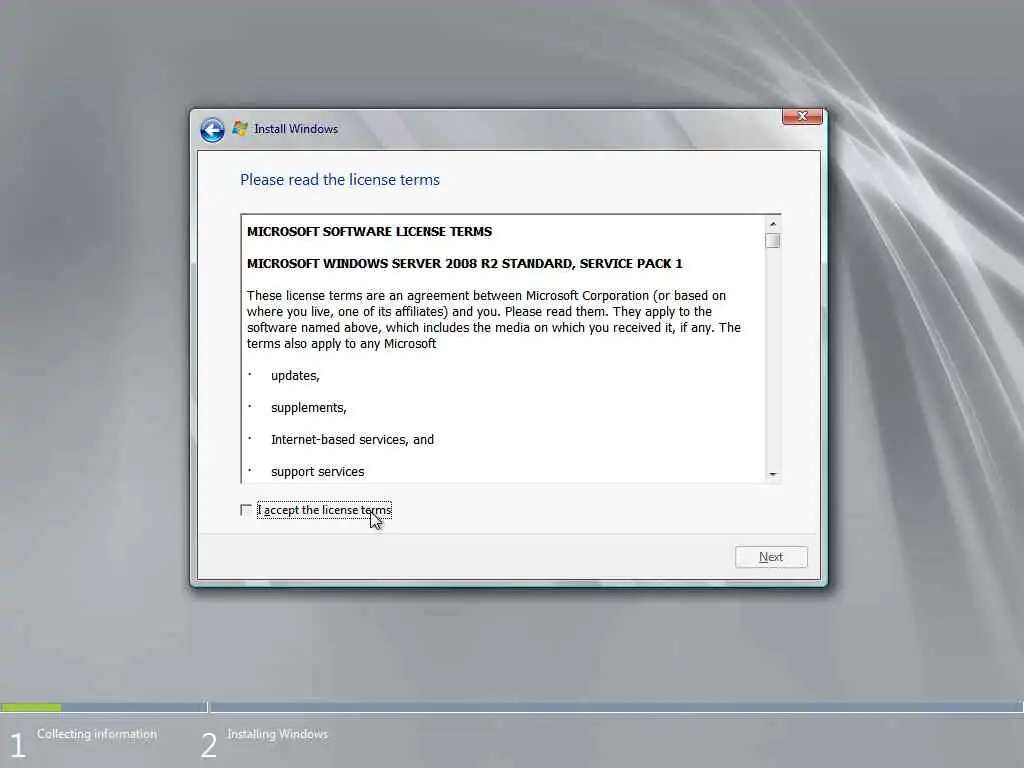Click the 'updates,' bullet item
This screenshot has height=768, width=1024.
(x=295, y=376)
